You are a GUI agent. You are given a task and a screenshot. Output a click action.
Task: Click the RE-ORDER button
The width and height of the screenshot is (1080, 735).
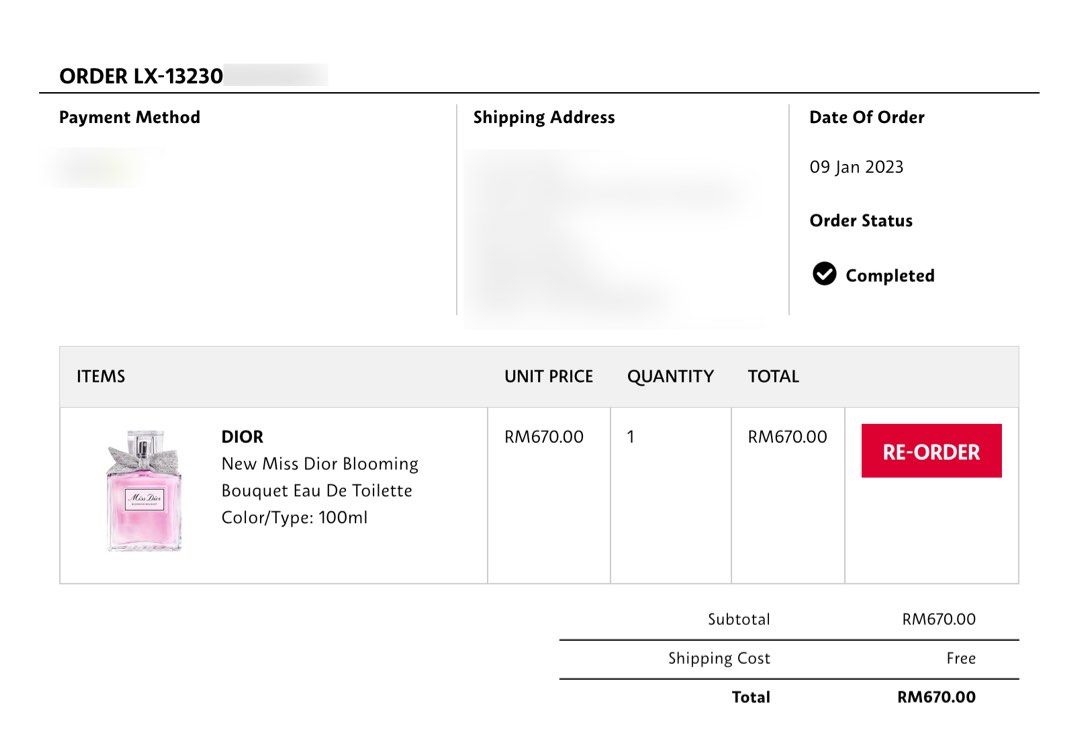(x=931, y=451)
